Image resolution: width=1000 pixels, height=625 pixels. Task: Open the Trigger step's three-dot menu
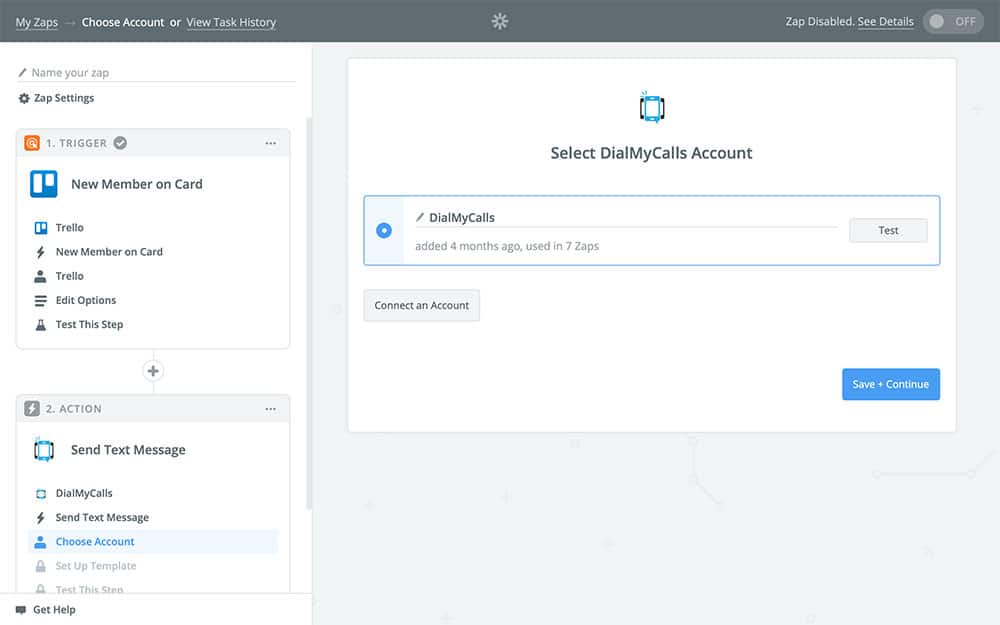click(x=270, y=143)
